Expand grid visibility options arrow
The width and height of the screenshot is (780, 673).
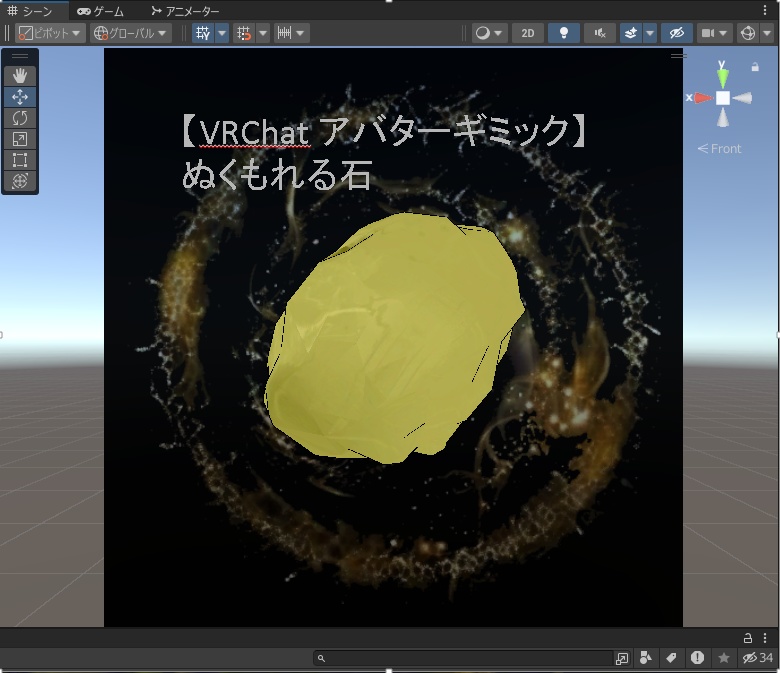tap(222, 33)
